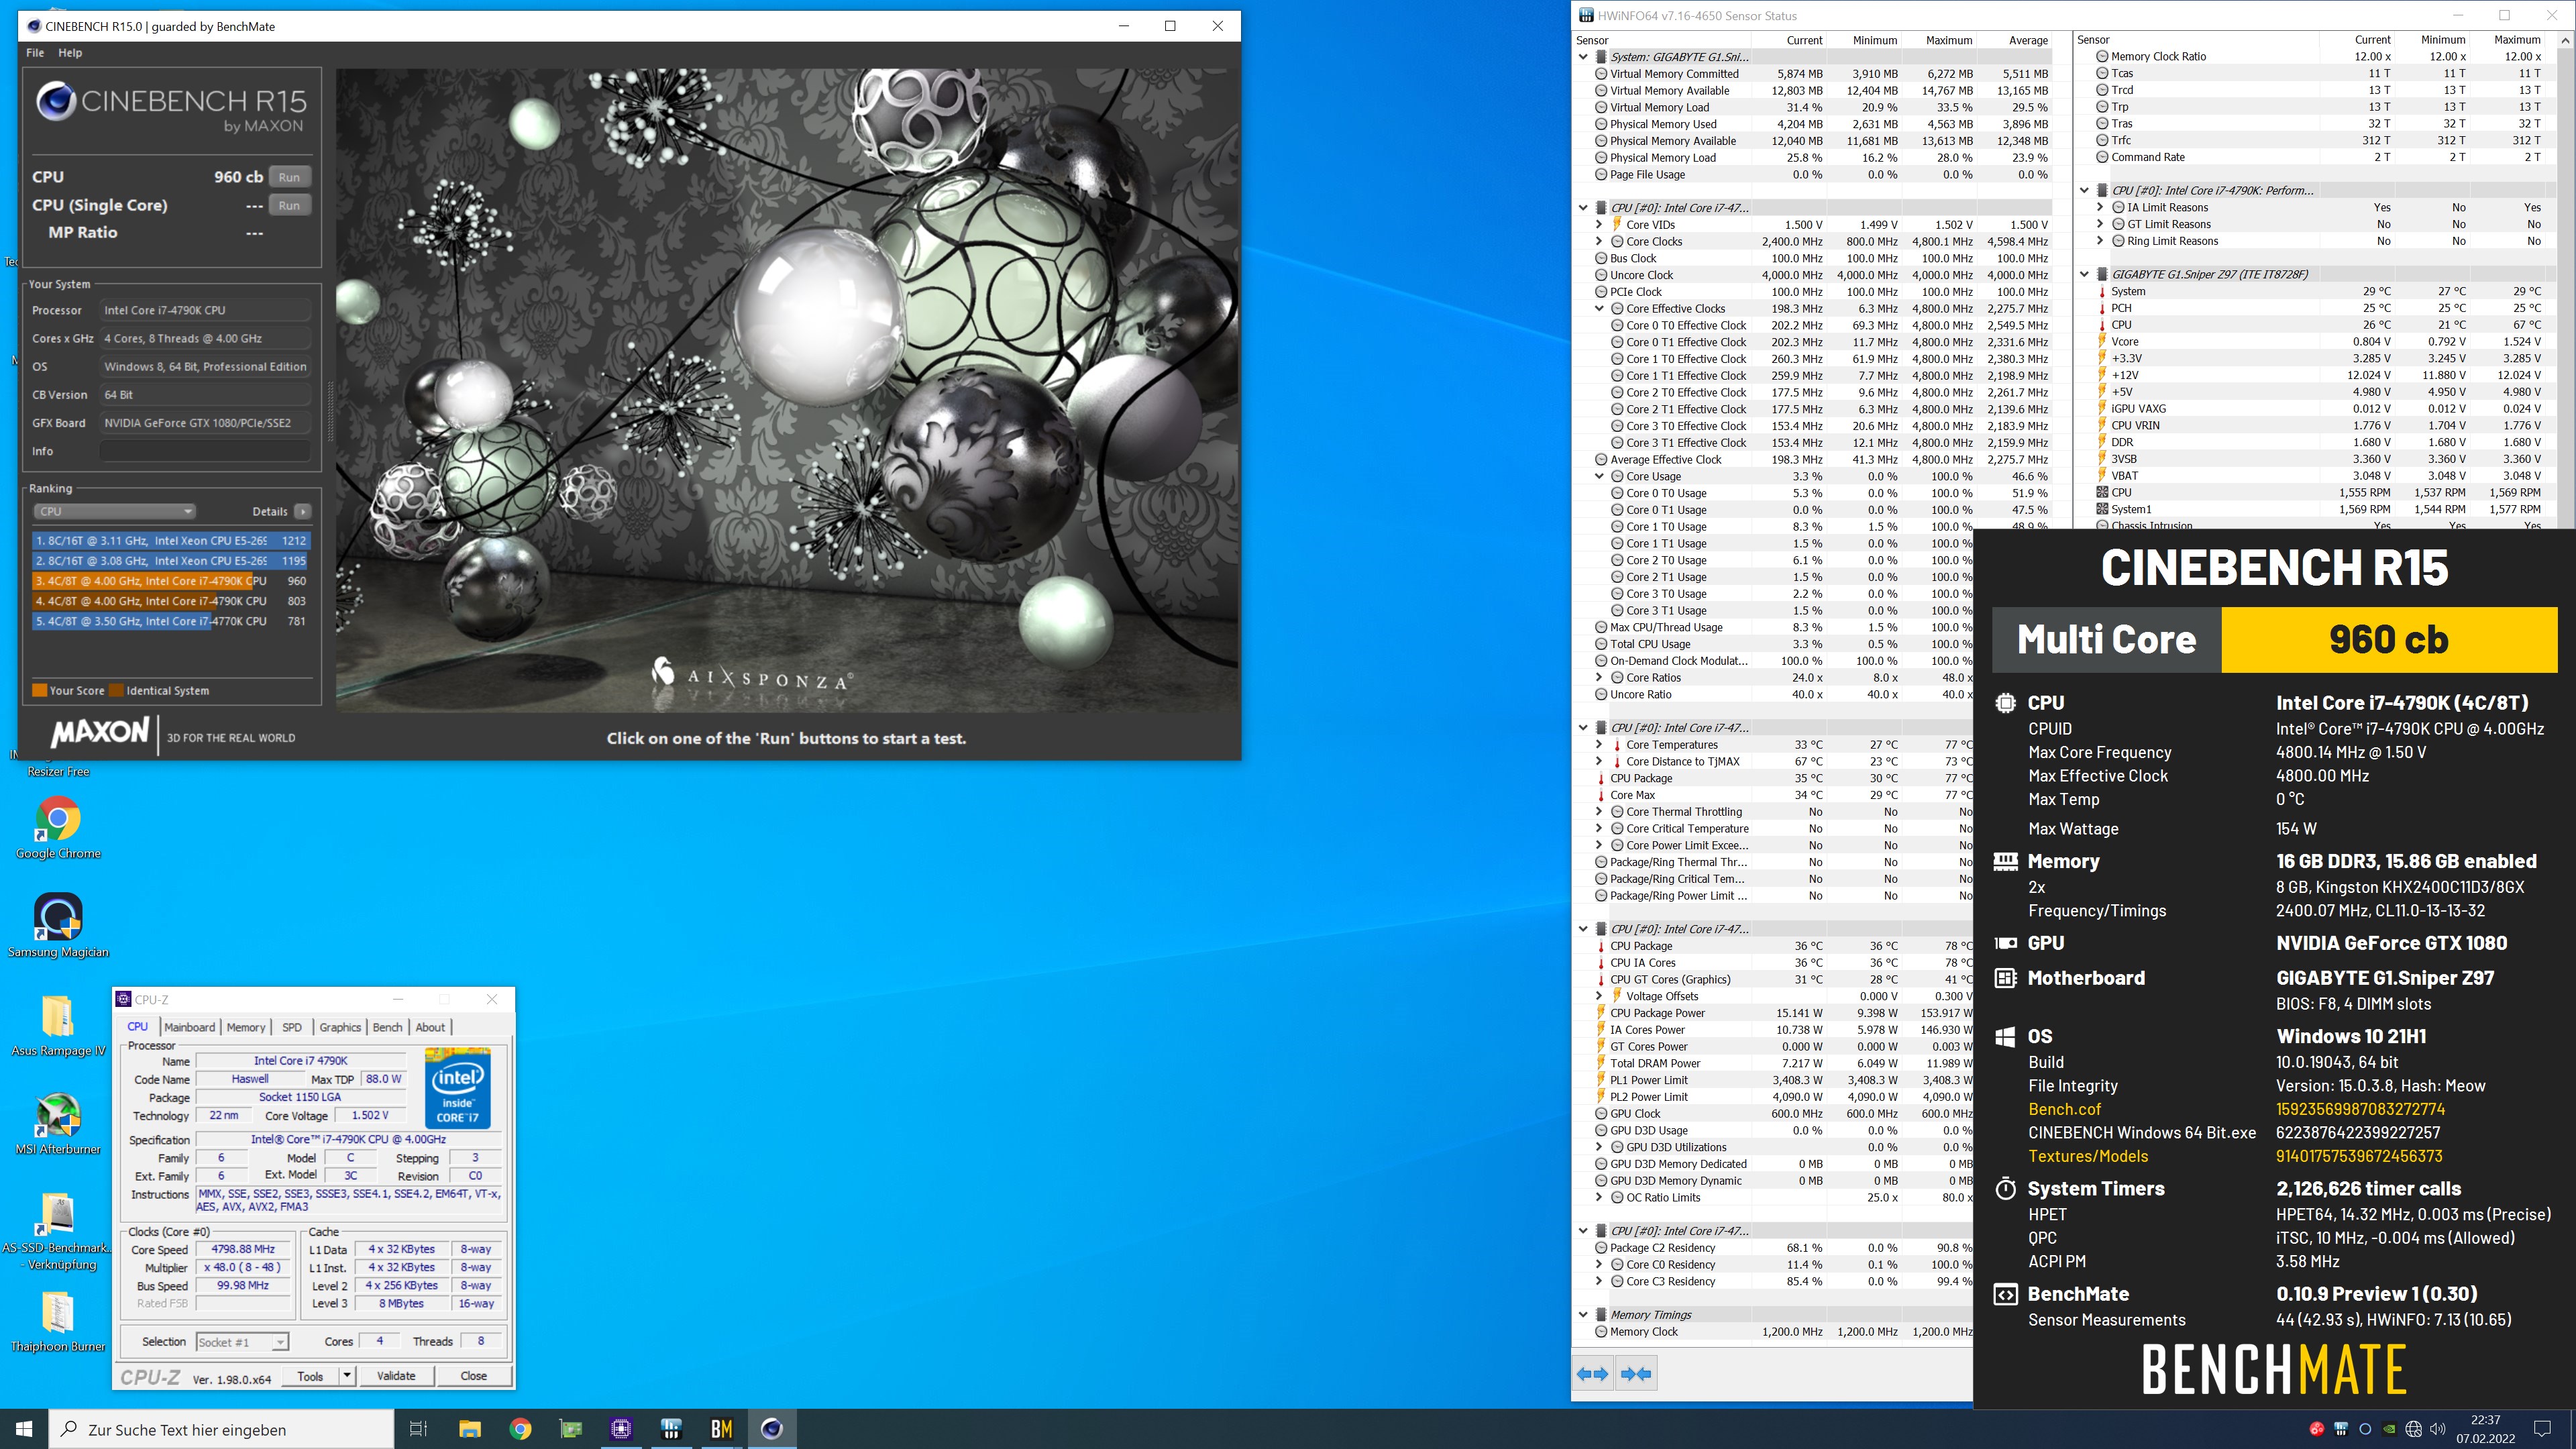This screenshot has width=2576, height=1449.
Task: Click CPU-Z Close button
Action: [x=473, y=1376]
